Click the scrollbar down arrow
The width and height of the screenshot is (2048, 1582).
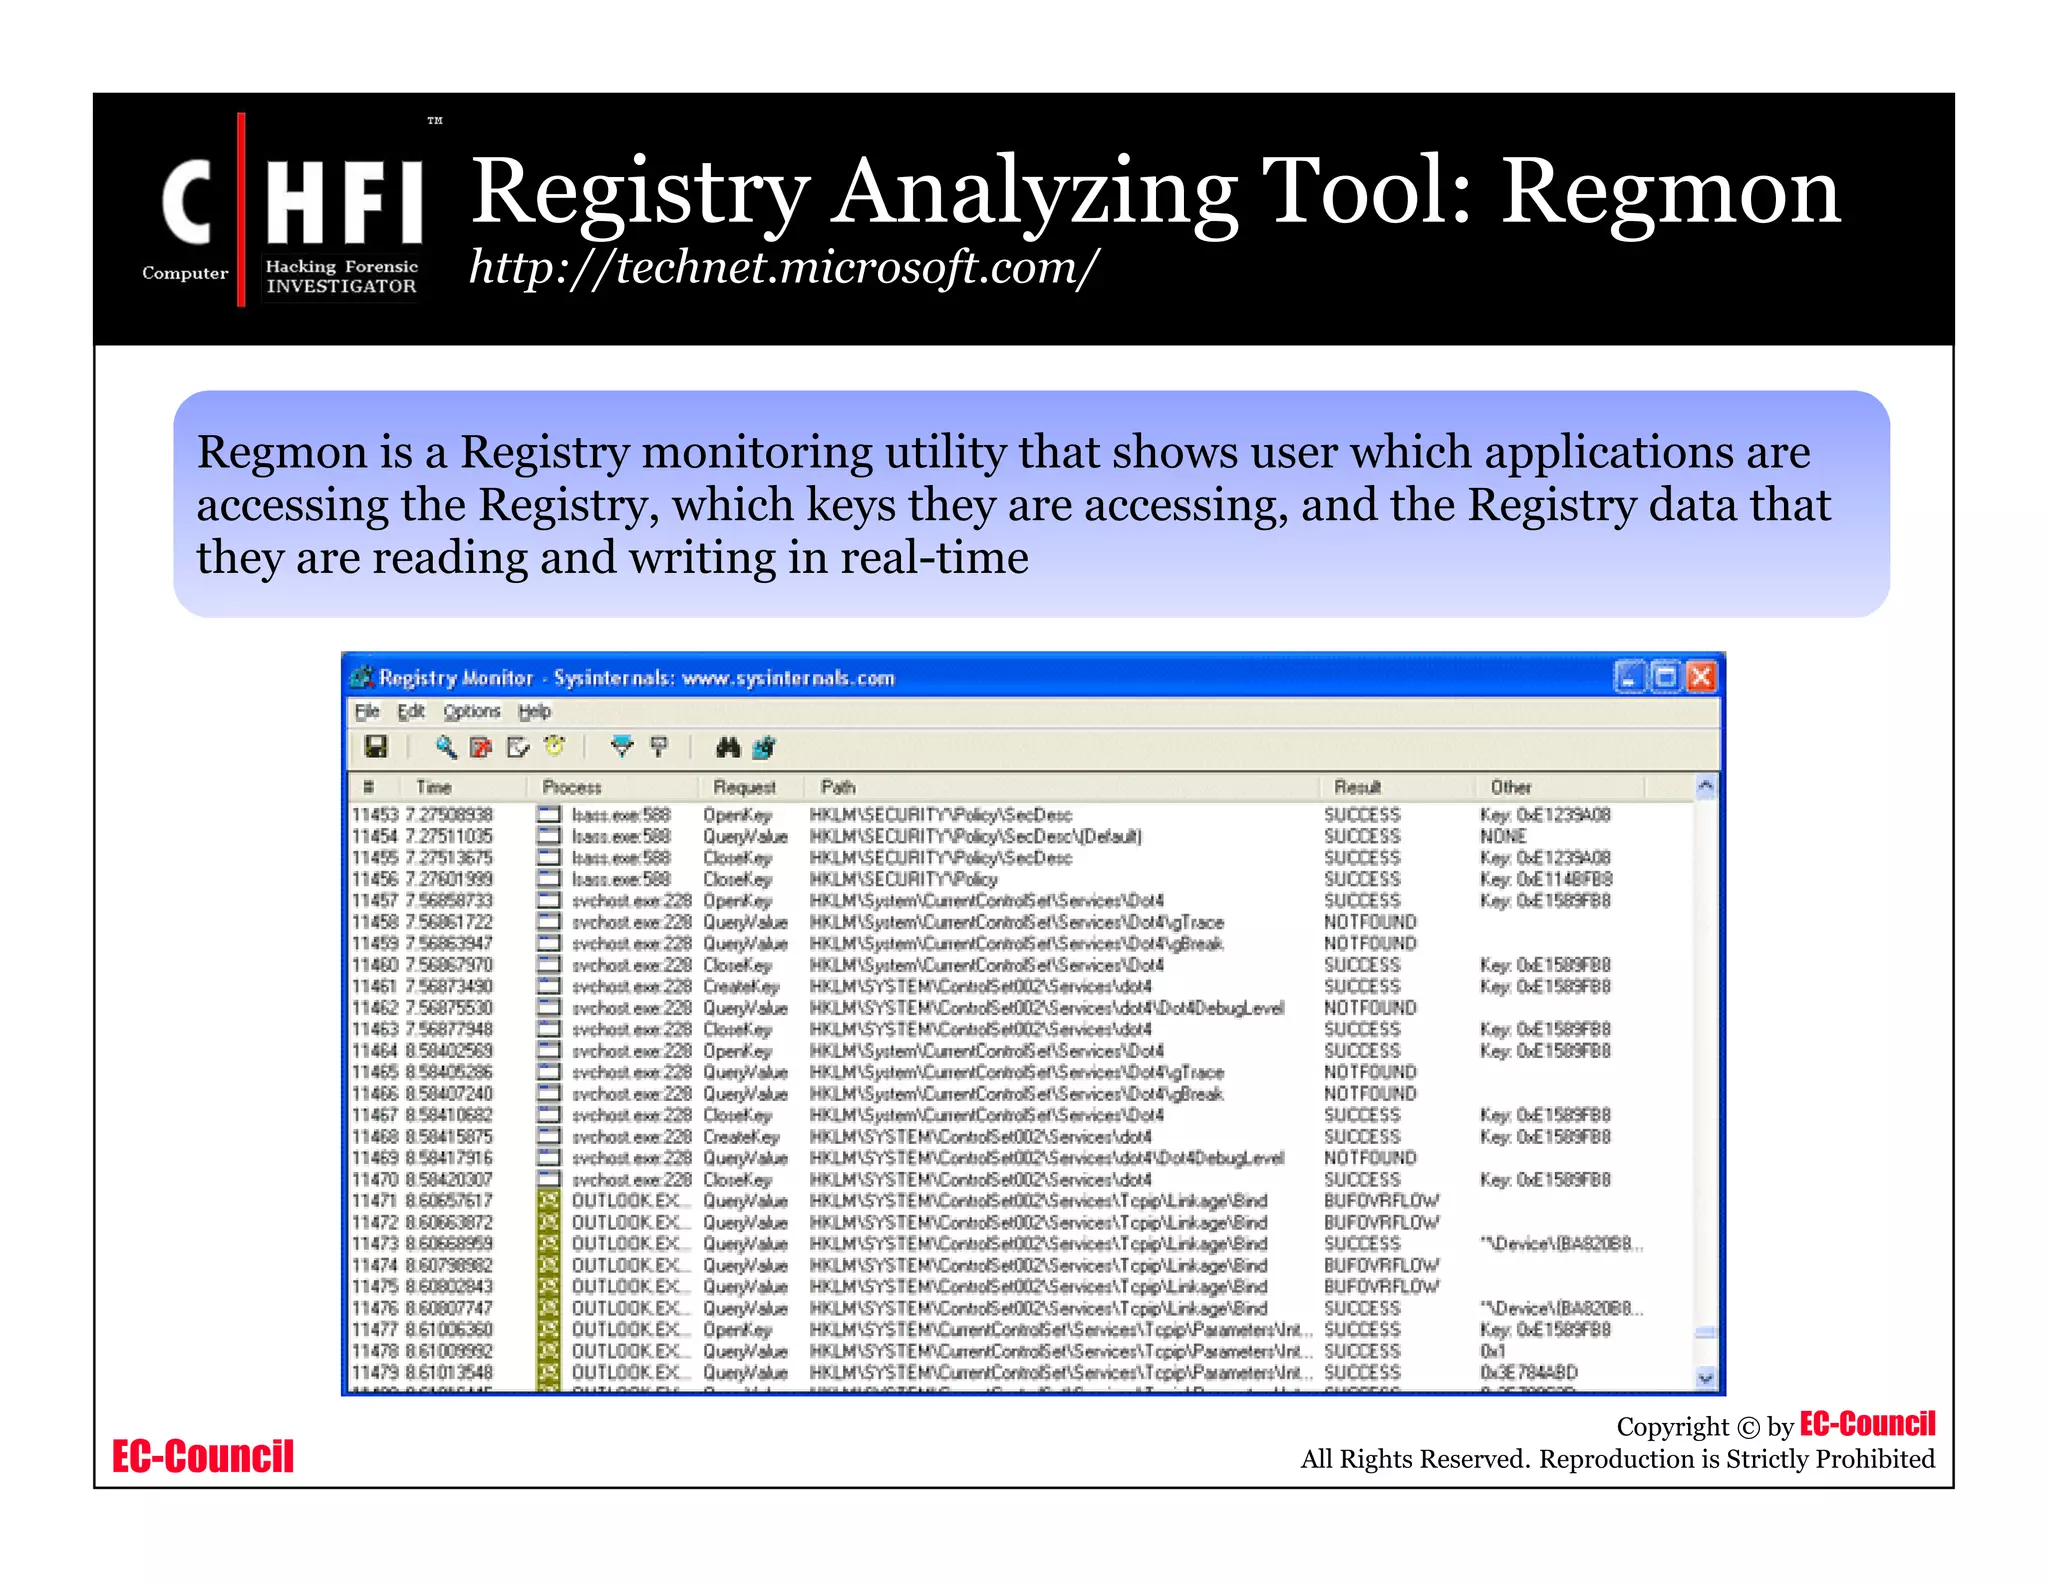click(1706, 1377)
